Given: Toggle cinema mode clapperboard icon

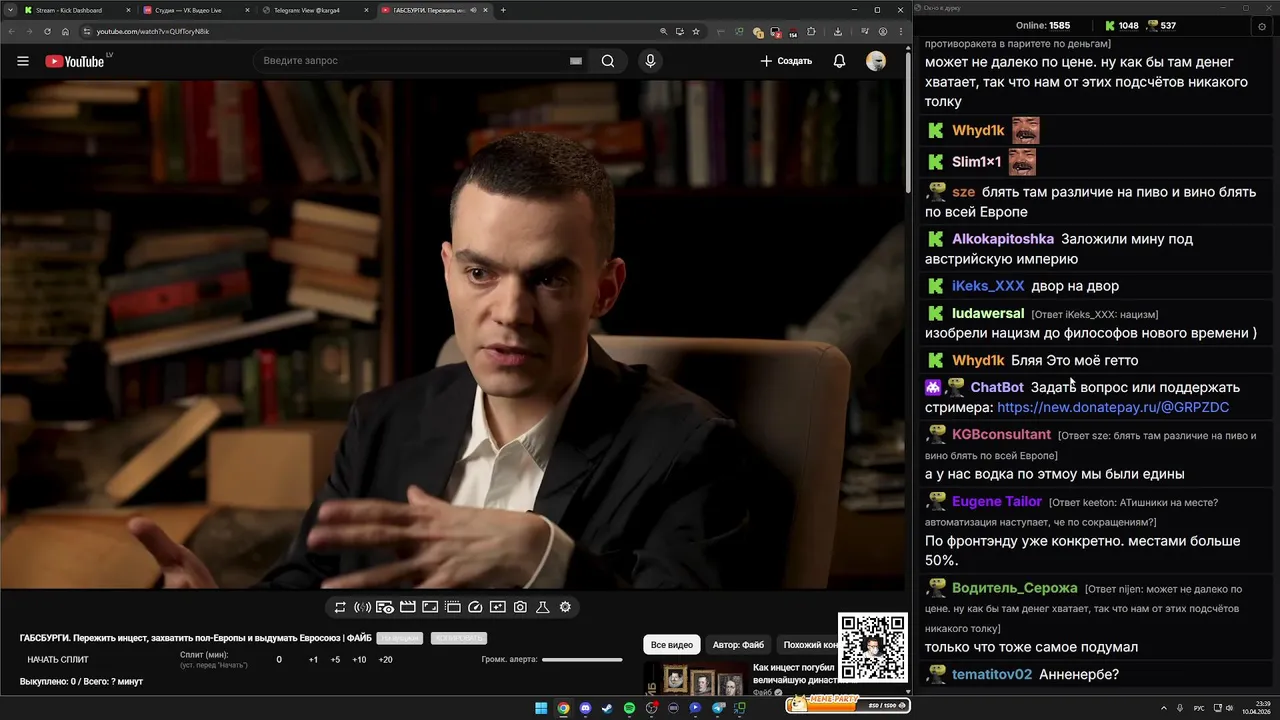Looking at the screenshot, I should point(407,607).
